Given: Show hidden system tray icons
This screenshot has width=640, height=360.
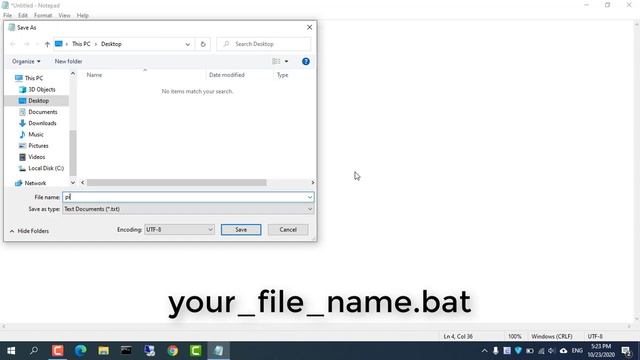Looking at the screenshot, I should coord(484,351).
